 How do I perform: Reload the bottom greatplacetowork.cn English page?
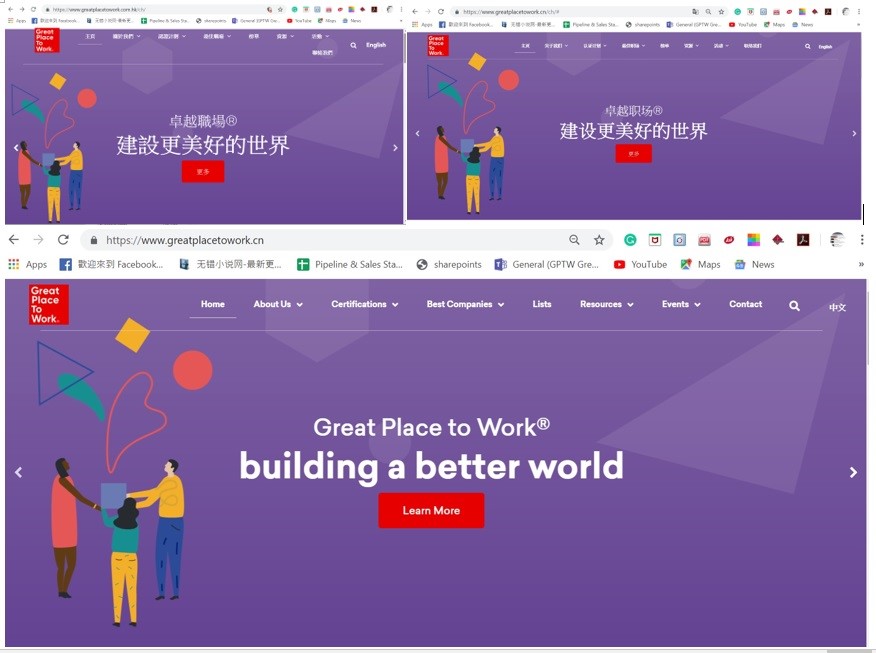(x=63, y=240)
